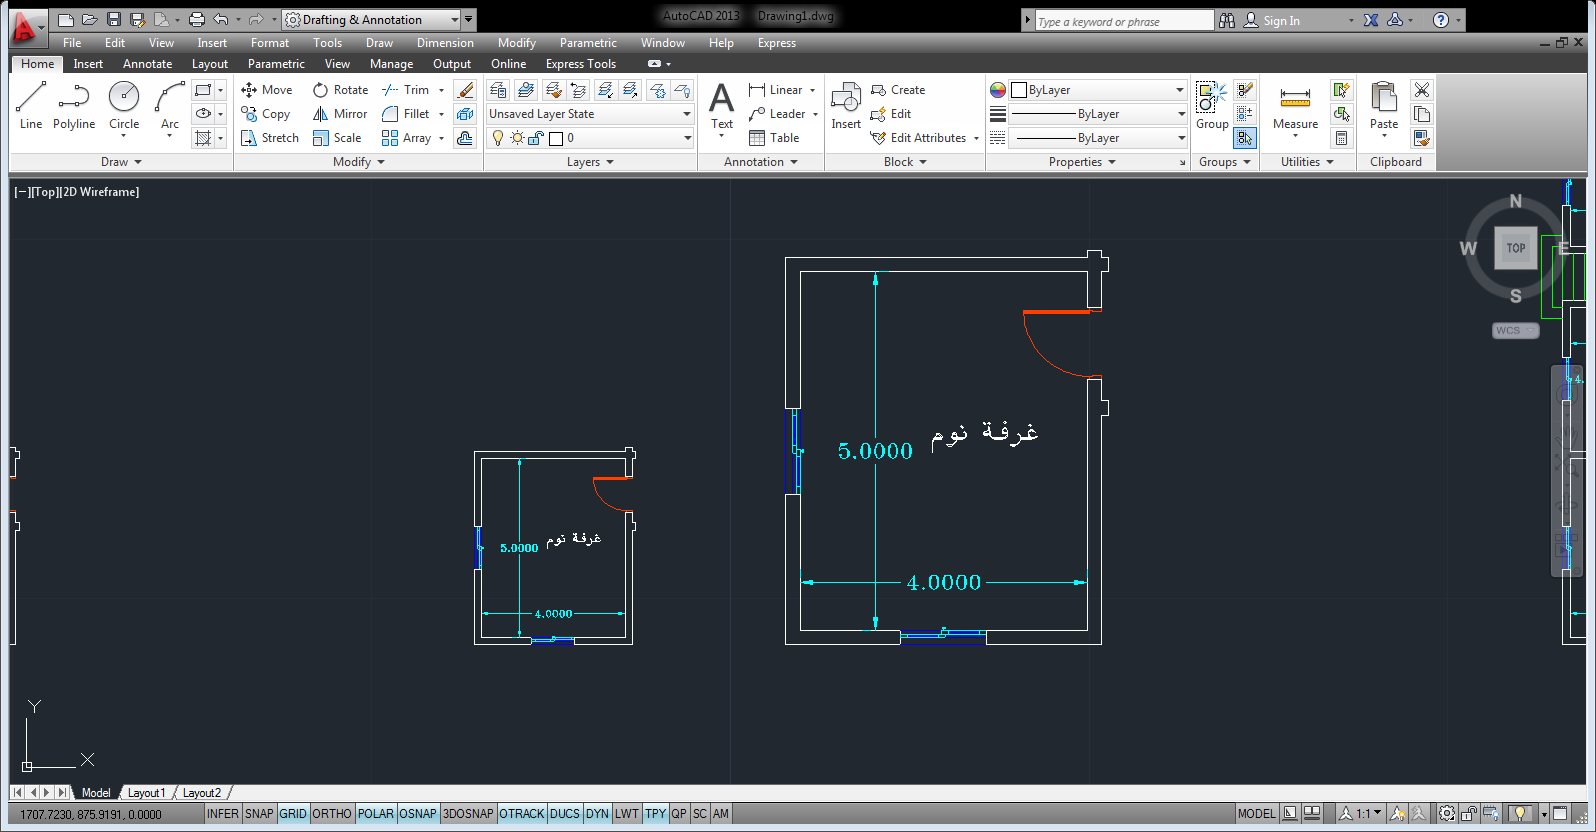Click the Trim button
Image resolution: width=1596 pixels, height=832 pixels.
[x=406, y=90]
